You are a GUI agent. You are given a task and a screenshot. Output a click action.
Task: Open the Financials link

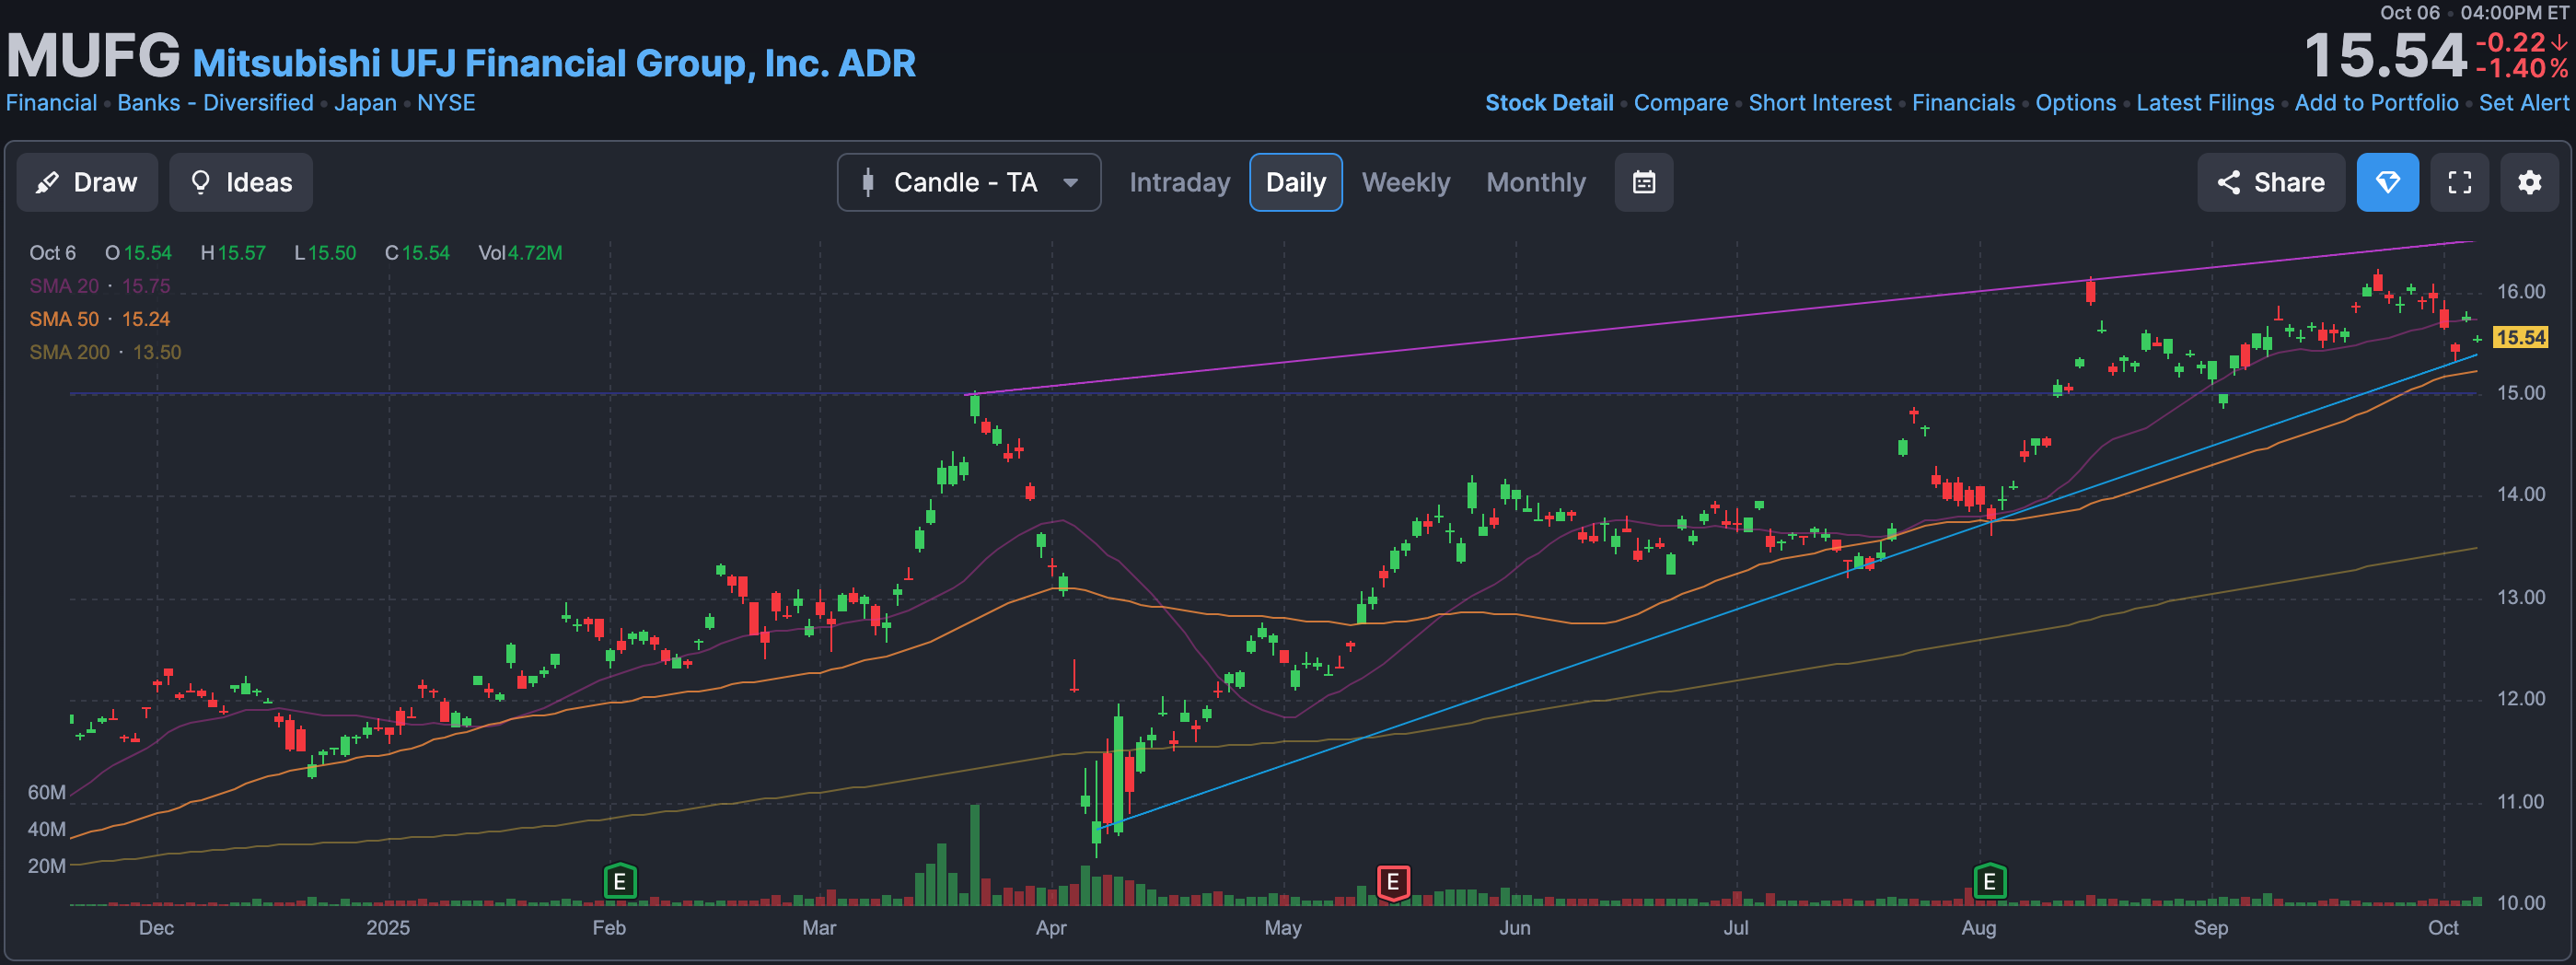click(x=1964, y=103)
